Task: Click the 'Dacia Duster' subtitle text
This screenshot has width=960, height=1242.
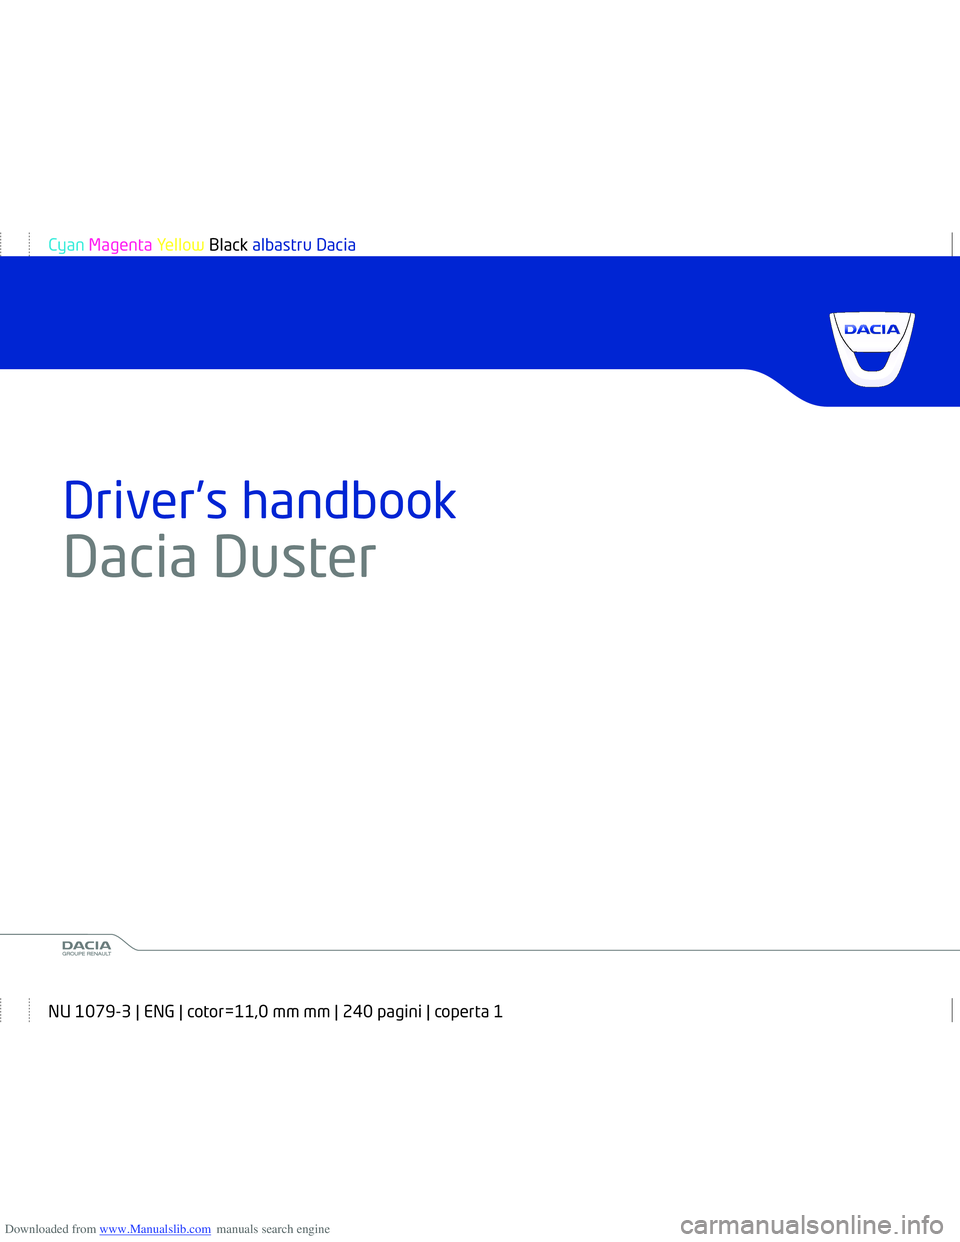Action: 220,557
